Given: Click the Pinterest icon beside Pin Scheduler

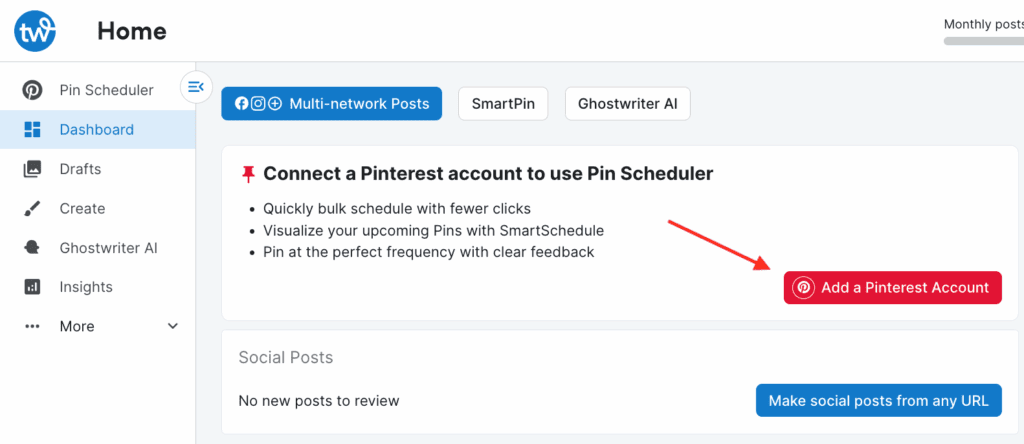Looking at the screenshot, I should (33, 90).
